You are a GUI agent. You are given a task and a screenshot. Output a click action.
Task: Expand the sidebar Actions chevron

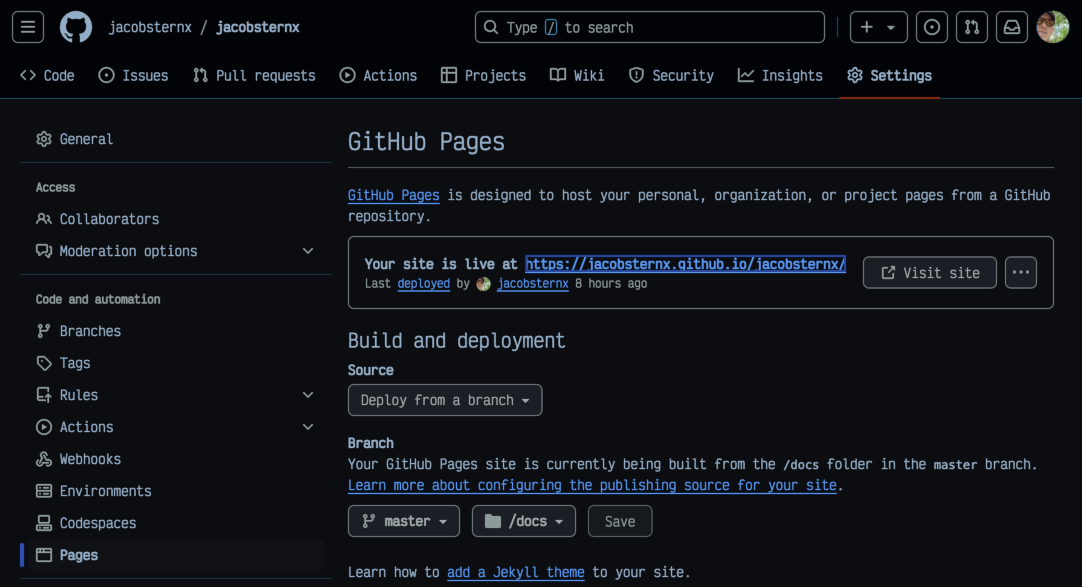pos(308,427)
